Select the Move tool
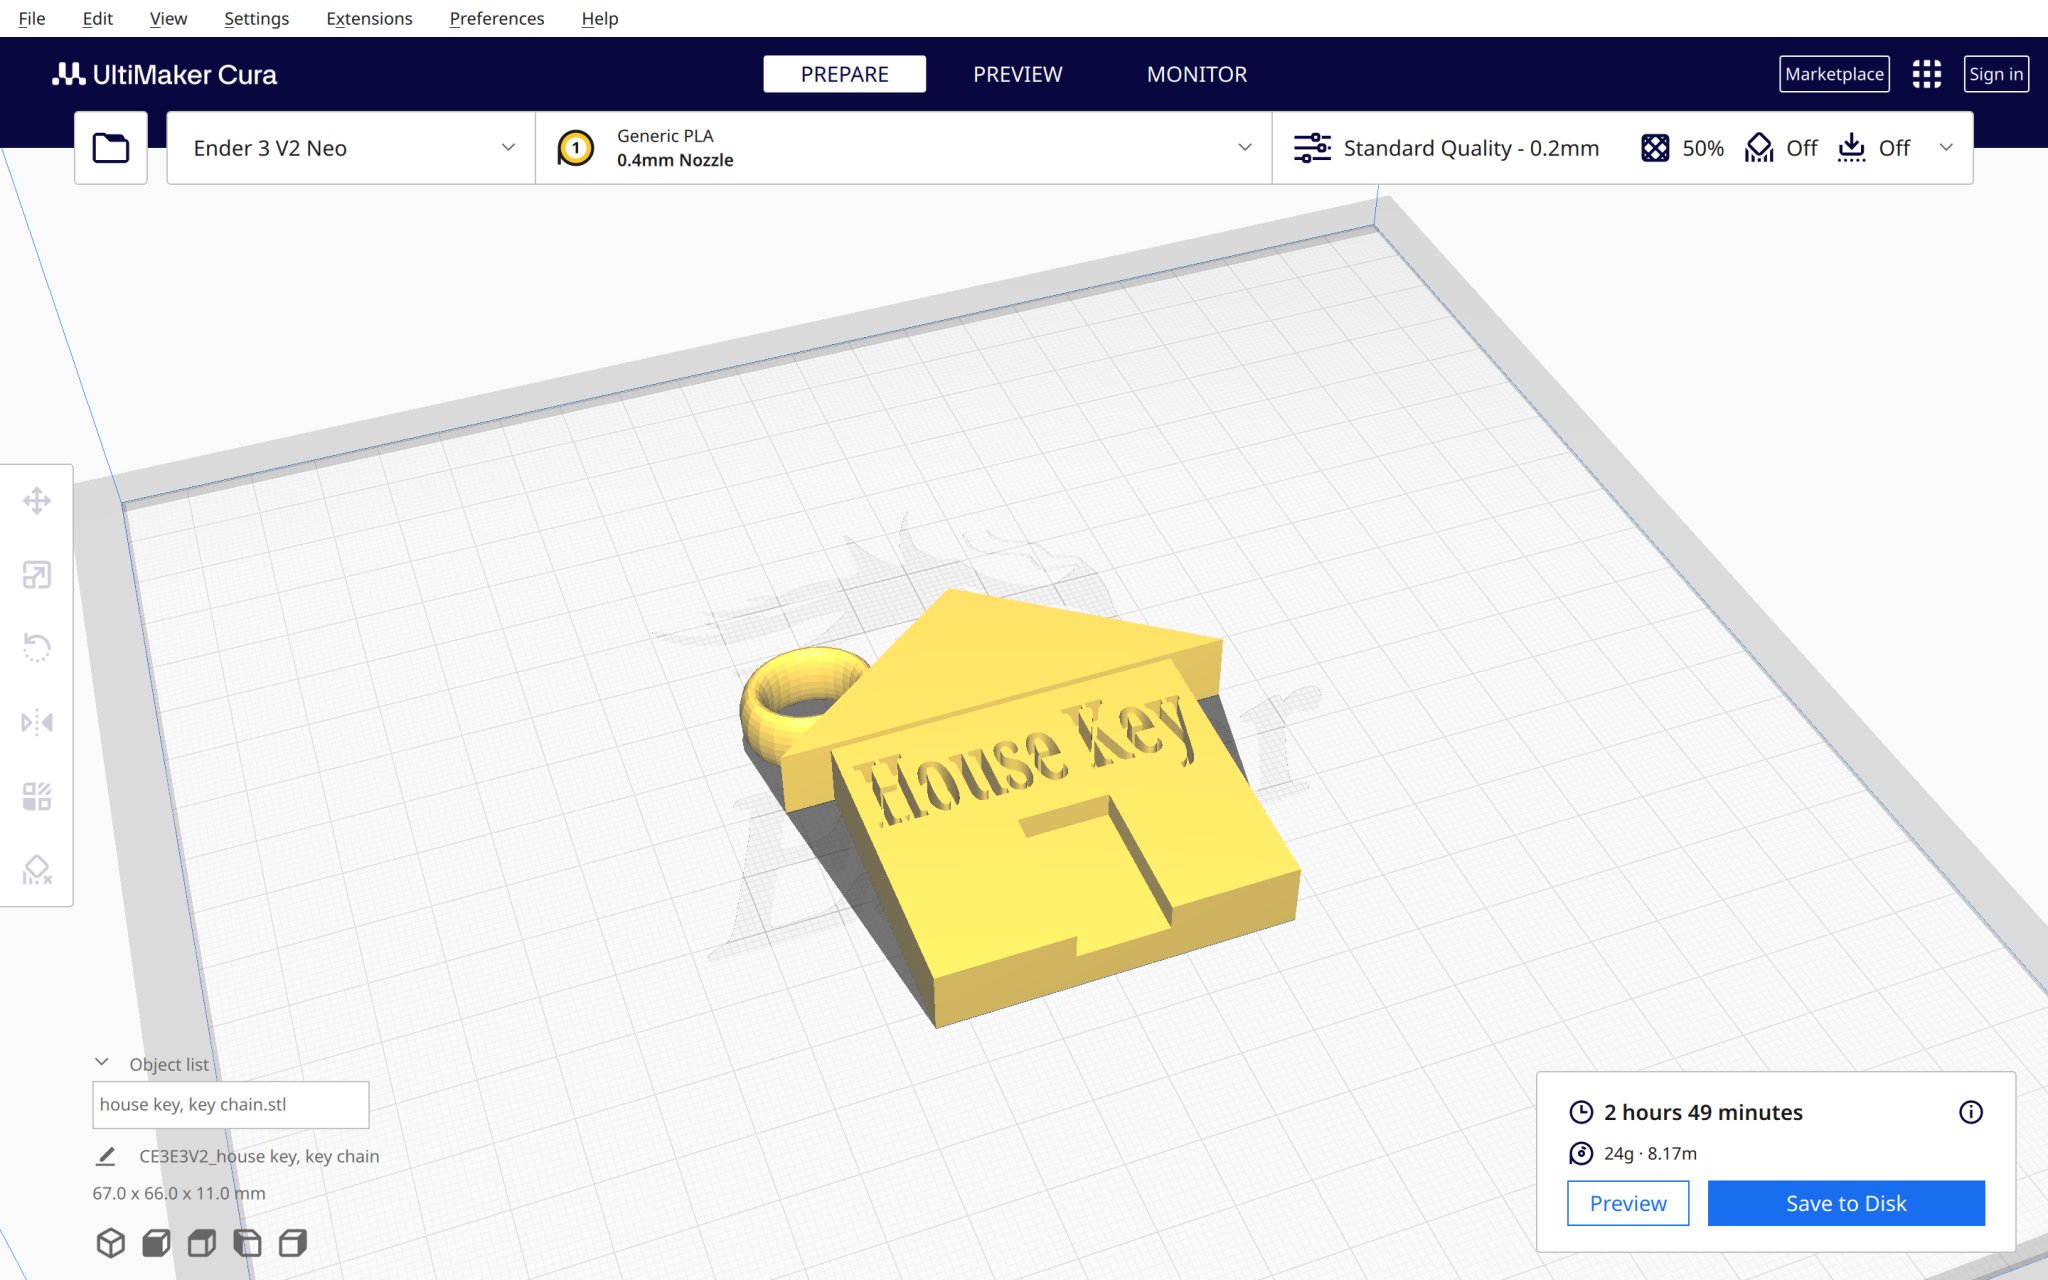The height and width of the screenshot is (1280, 2048). (x=37, y=500)
